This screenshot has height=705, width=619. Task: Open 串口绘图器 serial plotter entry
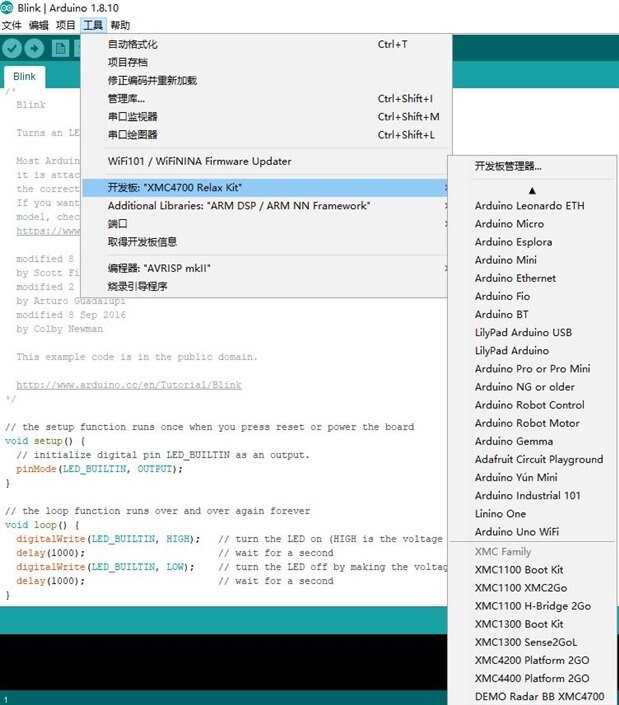(265, 134)
